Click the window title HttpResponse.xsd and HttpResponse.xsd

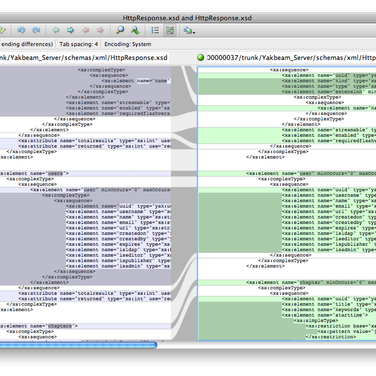[187, 18]
